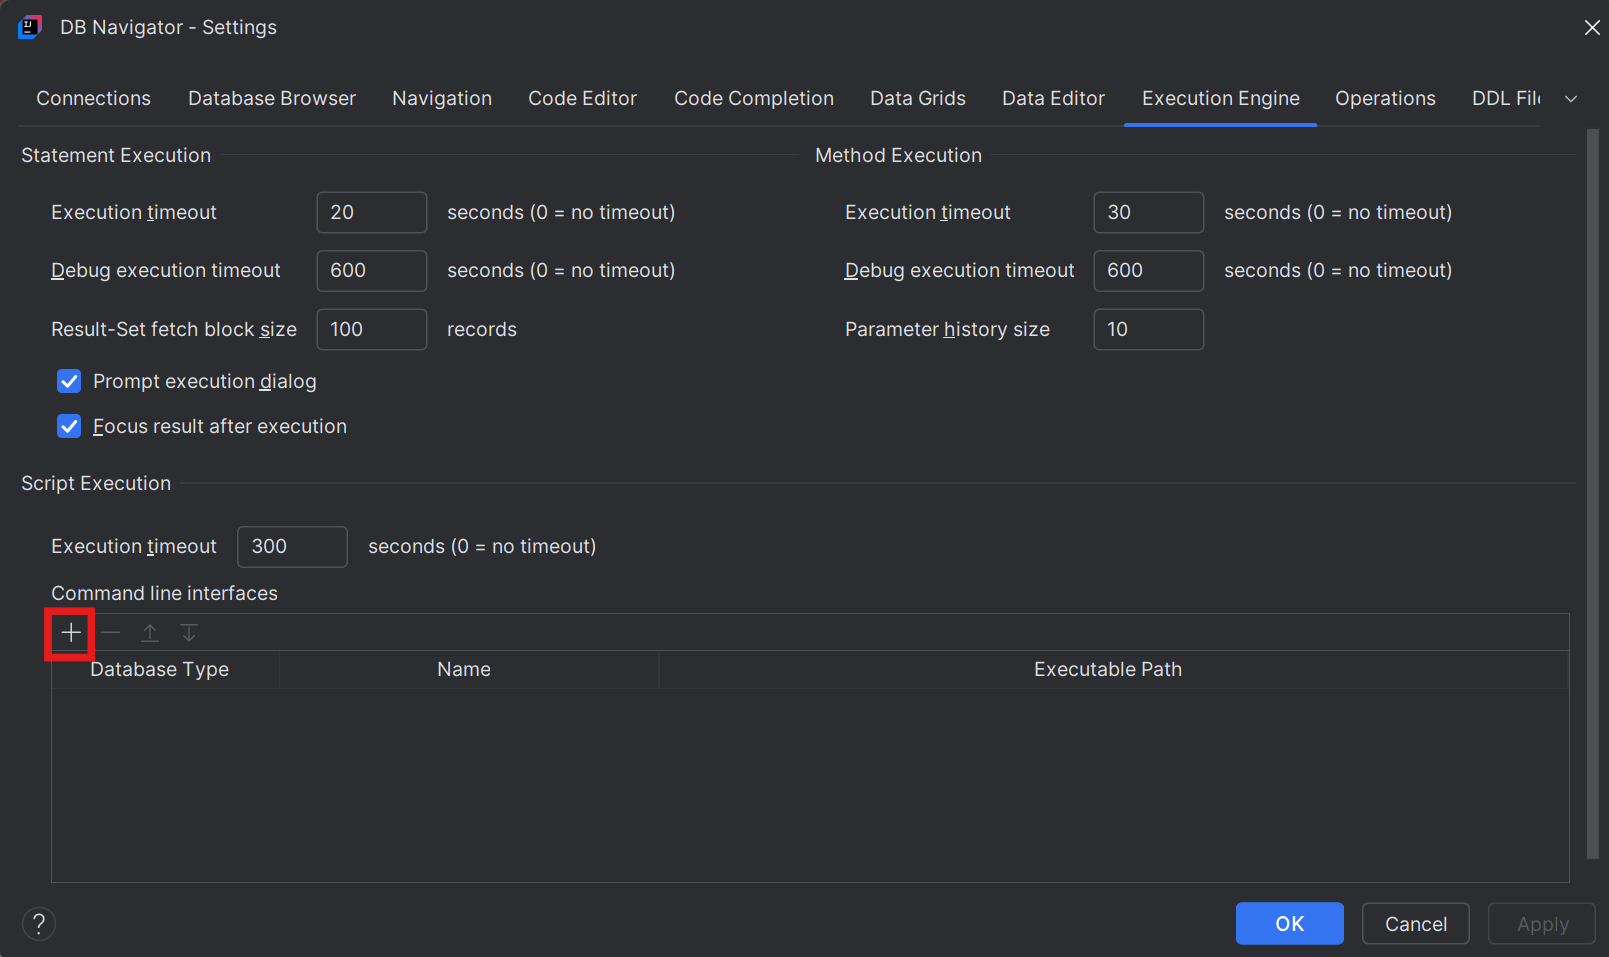The width and height of the screenshot is (1609, 957).
Task: Click the 'records' unit text
Action: [x=482, y=329]
